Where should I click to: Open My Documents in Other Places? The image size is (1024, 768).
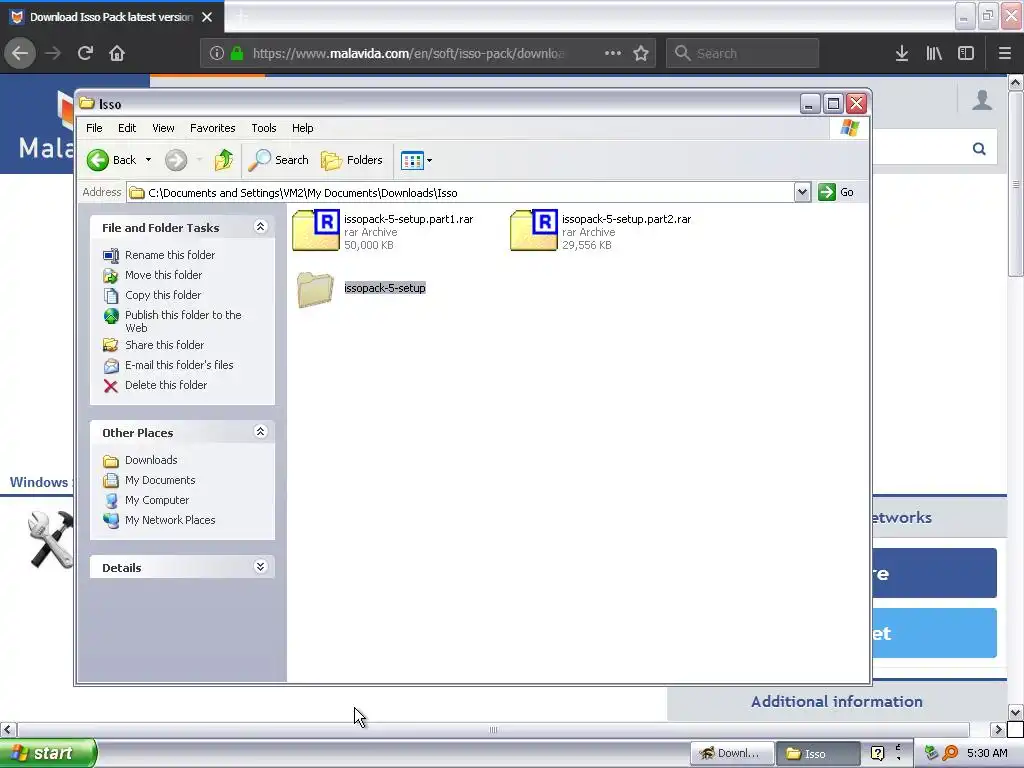[160, 480]
